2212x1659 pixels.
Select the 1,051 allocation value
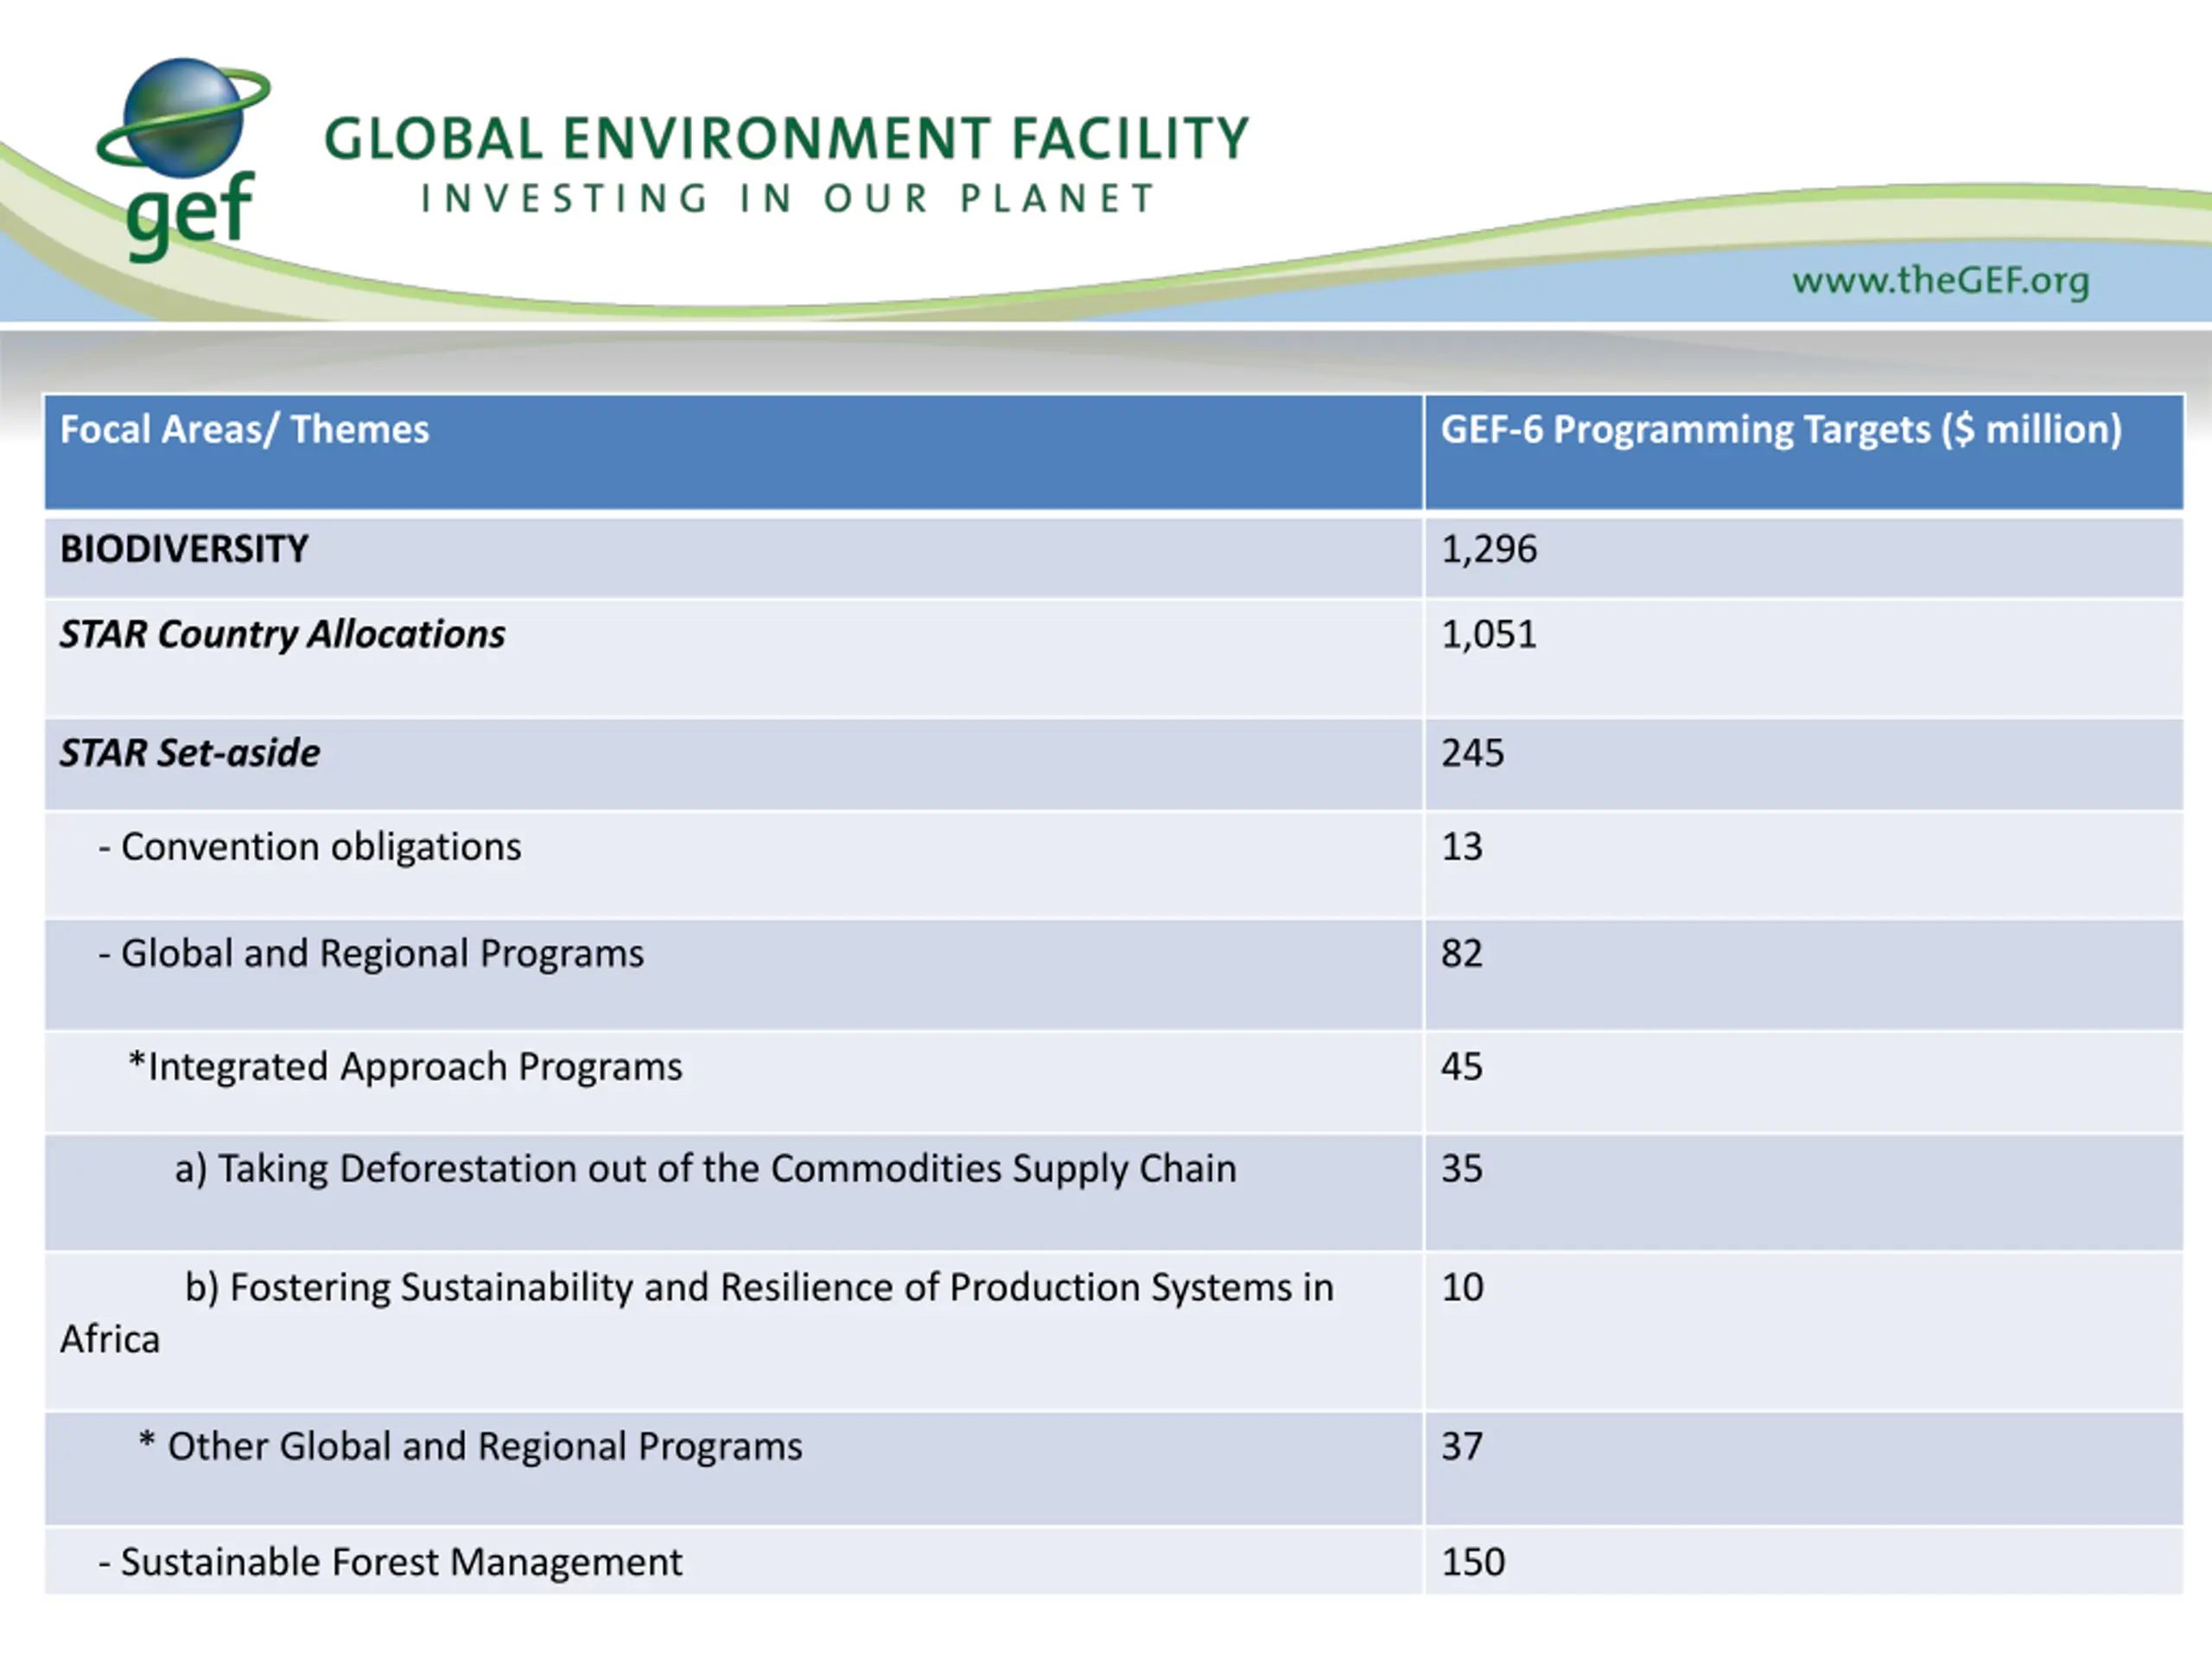(x=1488, y=635)
